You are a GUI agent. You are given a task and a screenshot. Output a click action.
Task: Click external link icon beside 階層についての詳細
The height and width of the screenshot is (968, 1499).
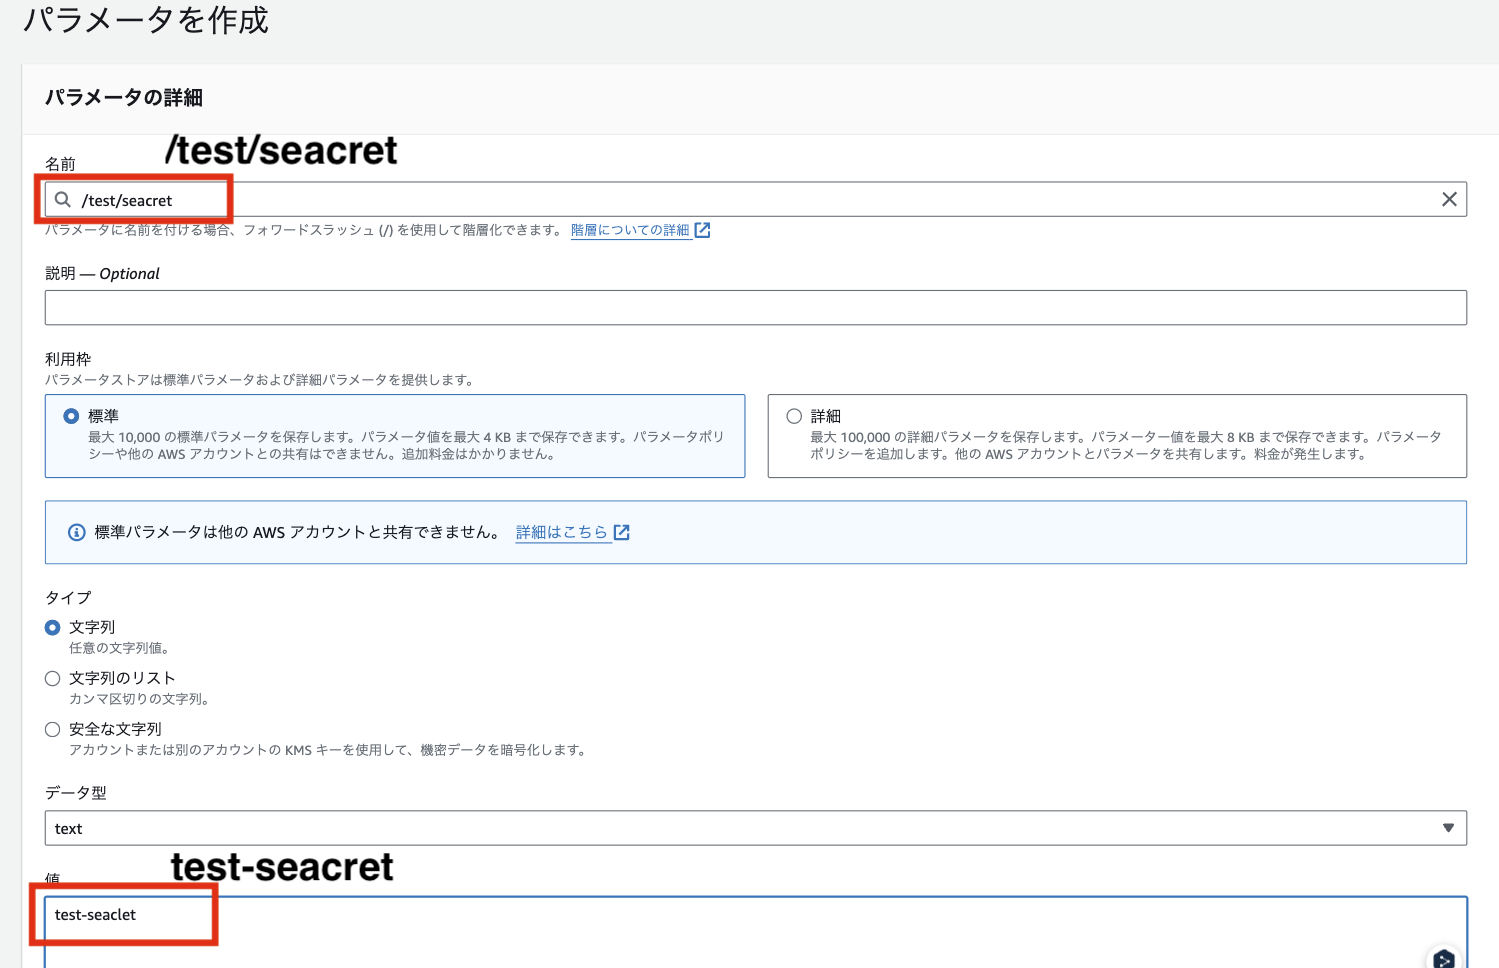(703, 229)
